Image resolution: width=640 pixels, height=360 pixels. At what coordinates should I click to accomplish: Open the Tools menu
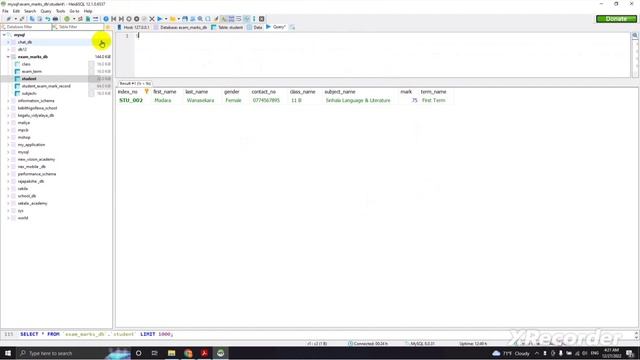(60, 11)
